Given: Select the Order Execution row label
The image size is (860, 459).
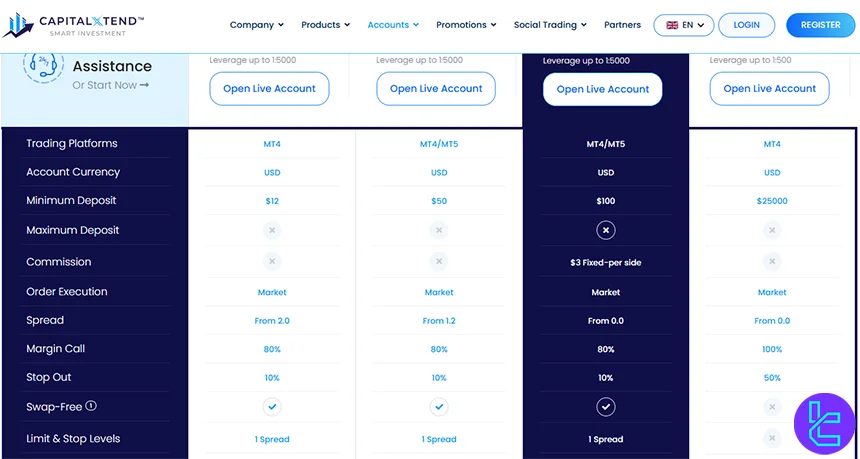Looking at the screenshot, I should pyautogui.click(x=67, y=291).
